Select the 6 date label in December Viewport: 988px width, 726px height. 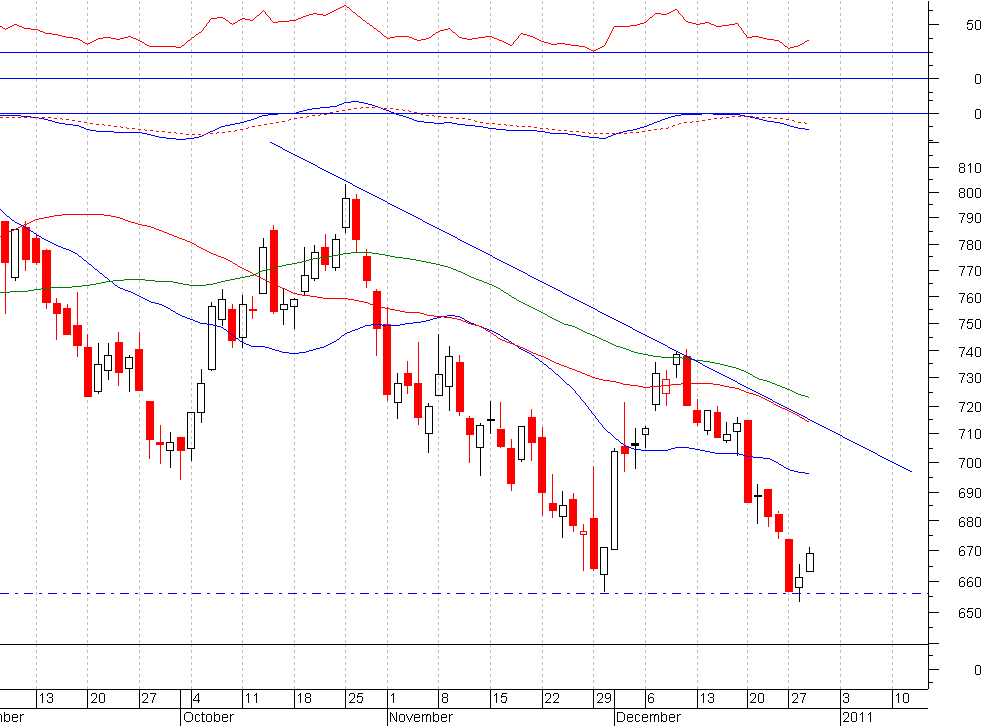(651, 698)
